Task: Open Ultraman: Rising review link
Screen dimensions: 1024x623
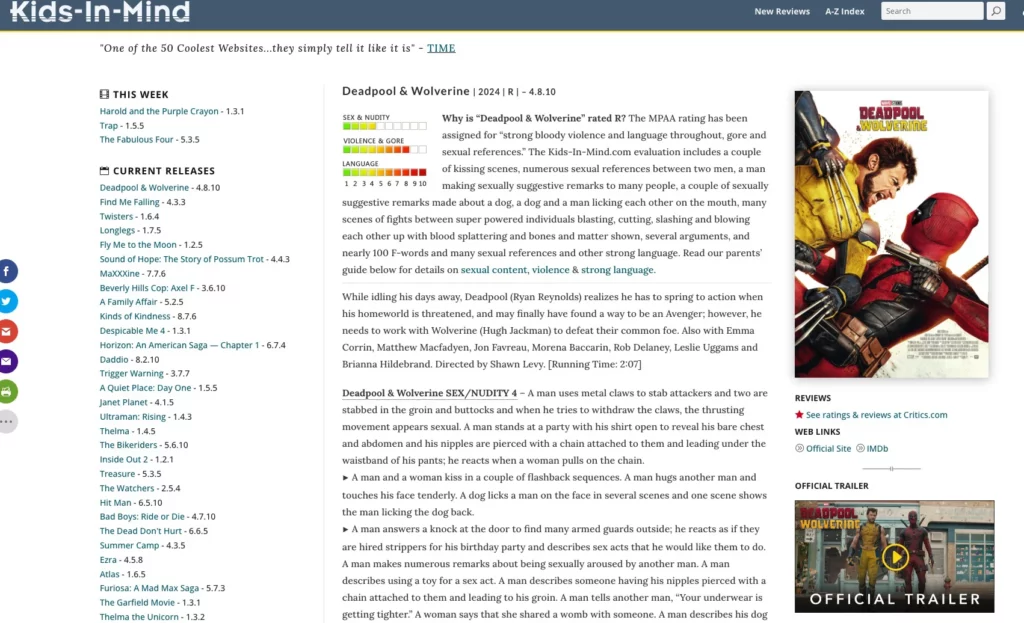Action: (133, 417)
